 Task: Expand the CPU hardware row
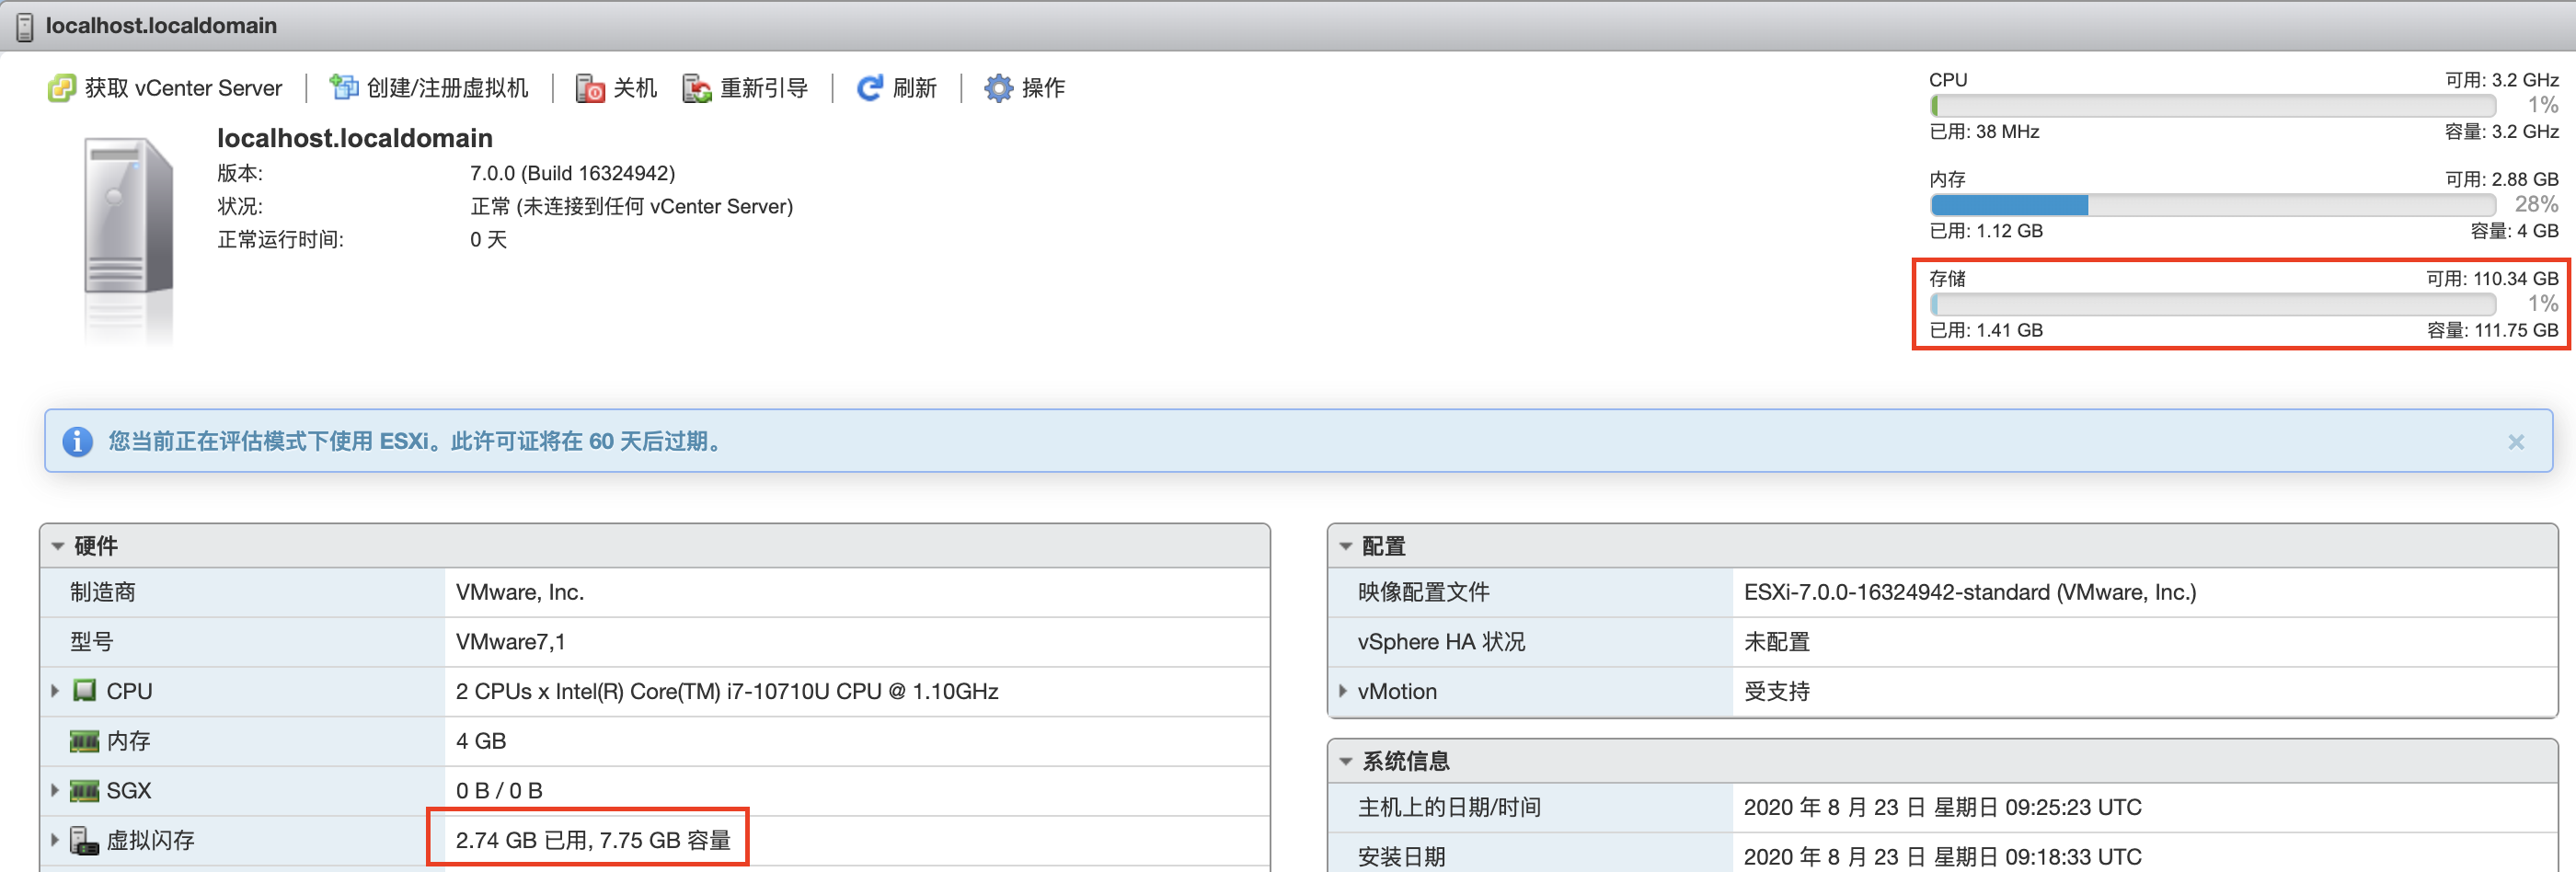55,691
